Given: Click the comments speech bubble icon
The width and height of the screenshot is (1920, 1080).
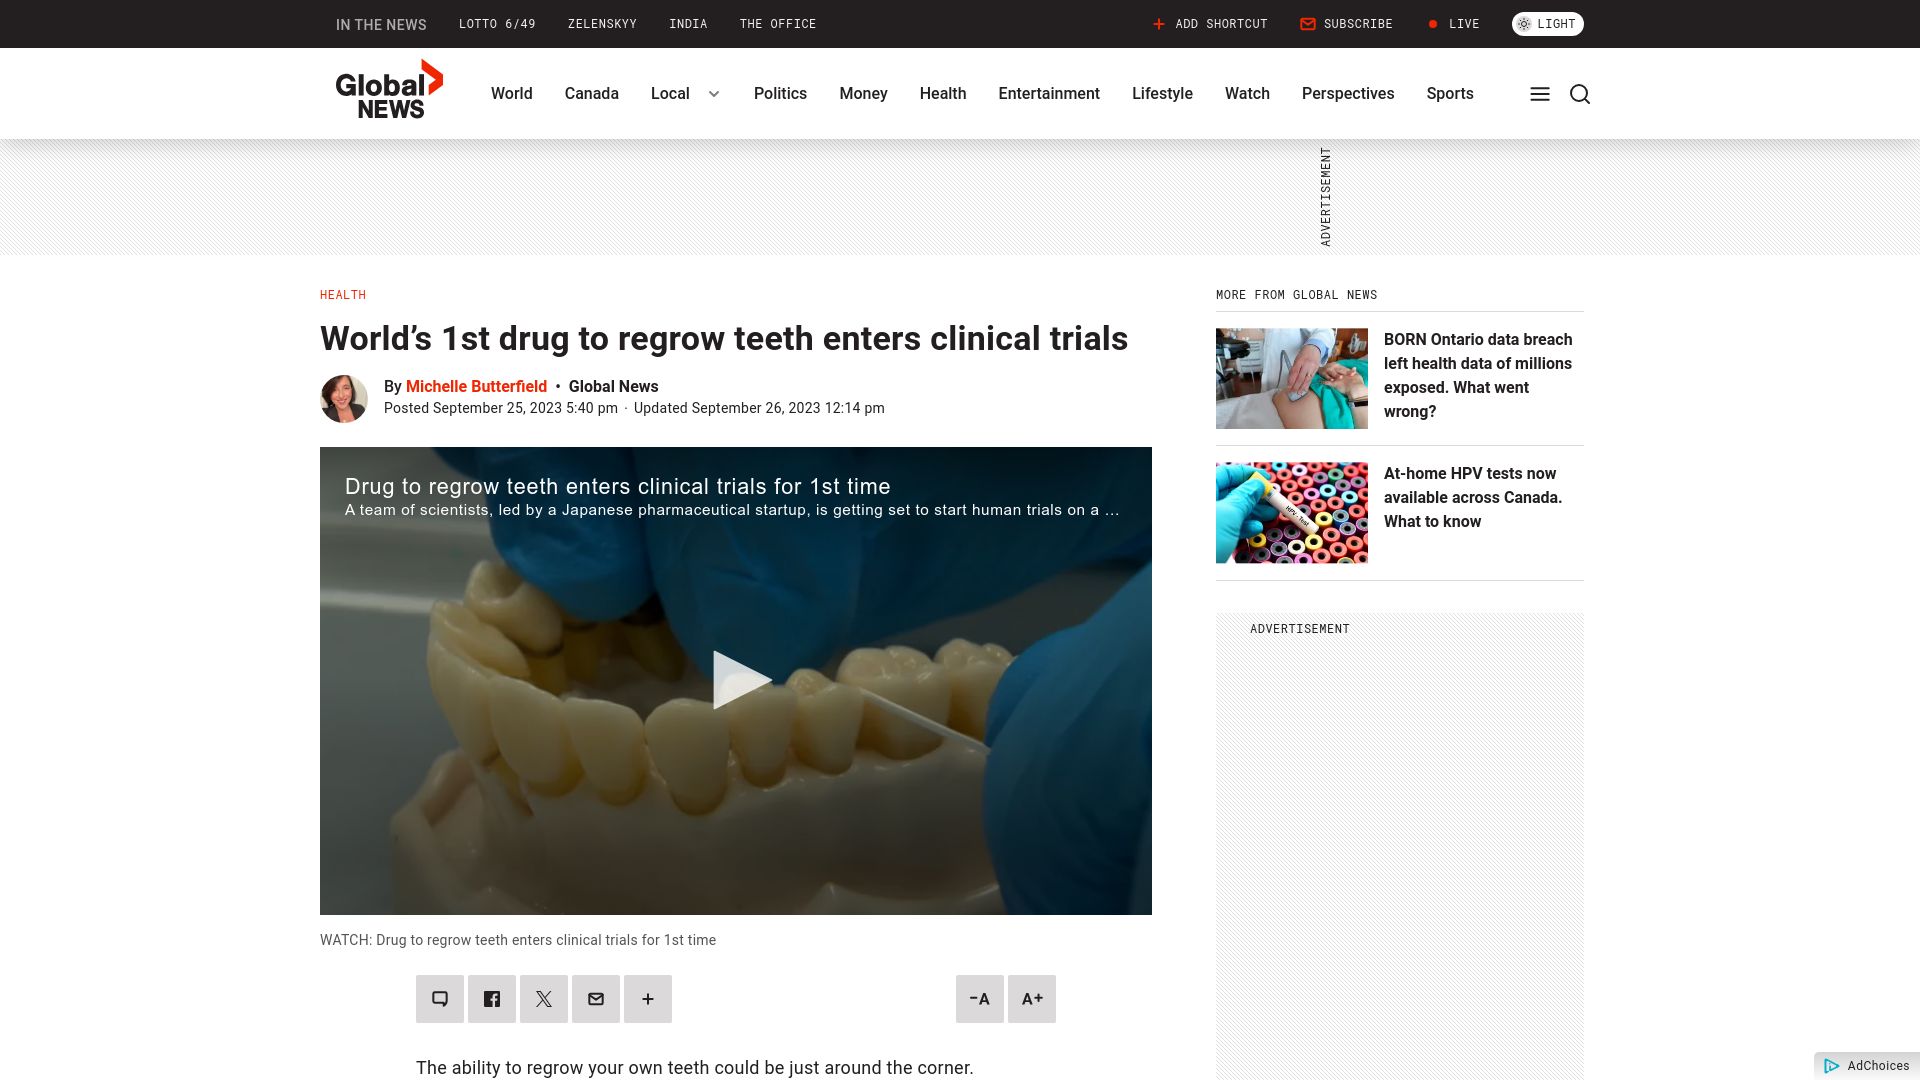Looking at the screenshot, I should (x=440, y=999).
